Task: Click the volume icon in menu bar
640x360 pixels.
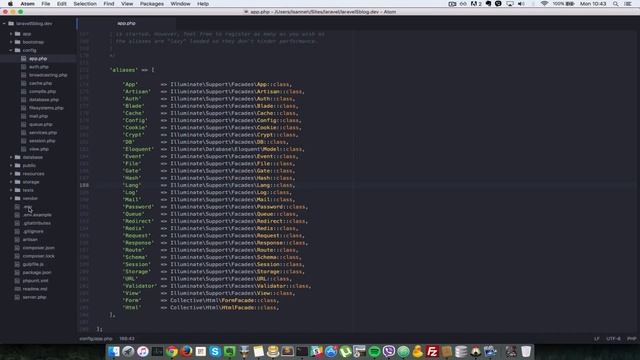Action: (521, 4)
